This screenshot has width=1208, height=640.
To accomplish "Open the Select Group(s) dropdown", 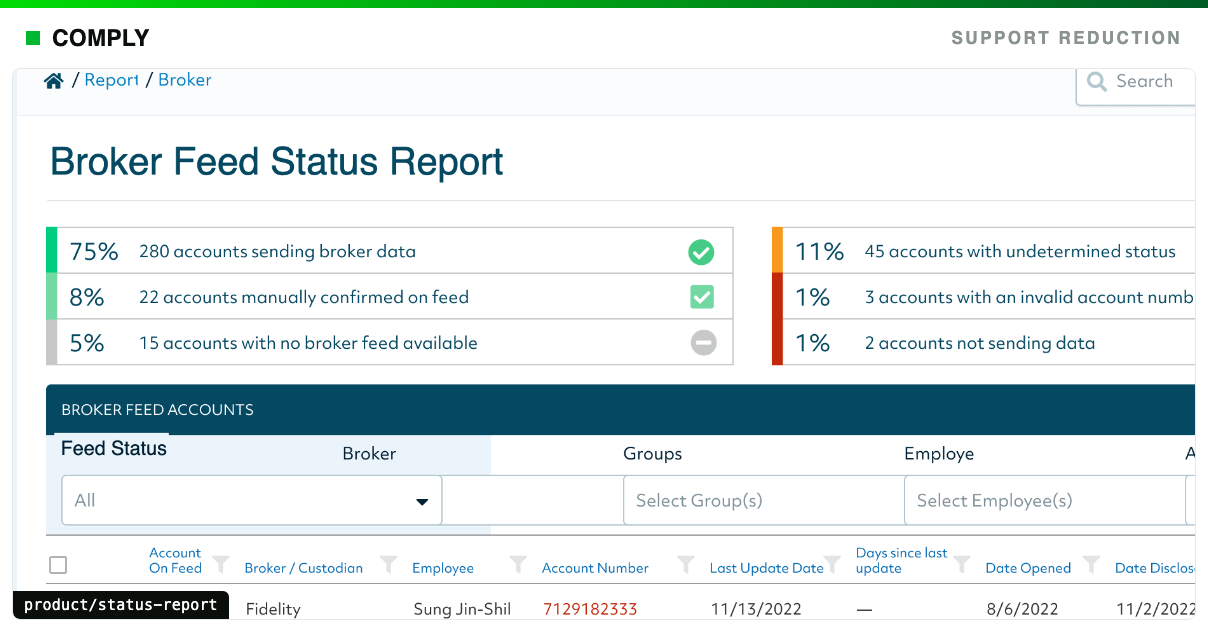I will pyautogui.click(x=763, y=500).
